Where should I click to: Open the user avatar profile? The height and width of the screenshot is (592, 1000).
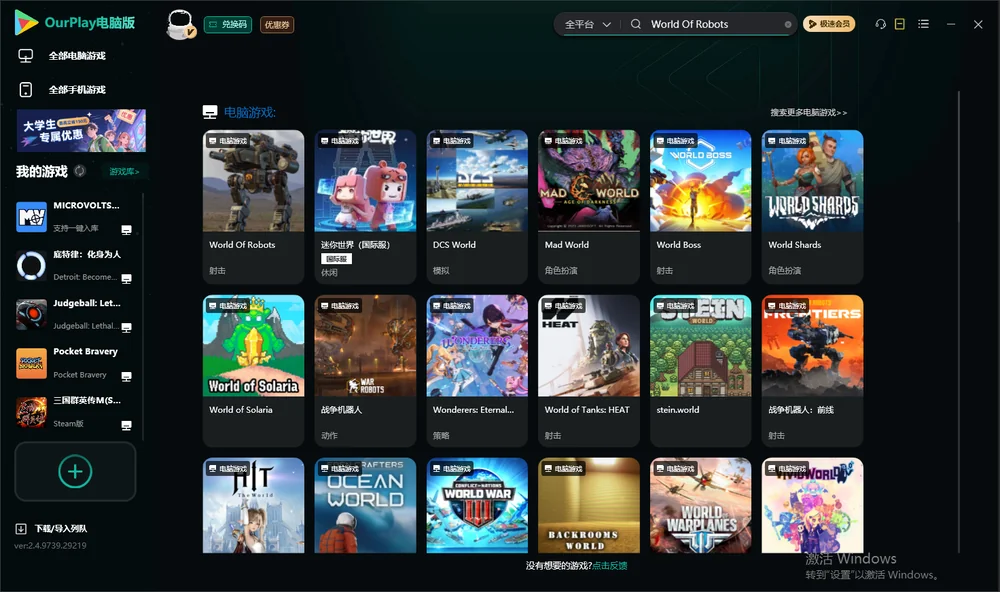tap(180, 24)
